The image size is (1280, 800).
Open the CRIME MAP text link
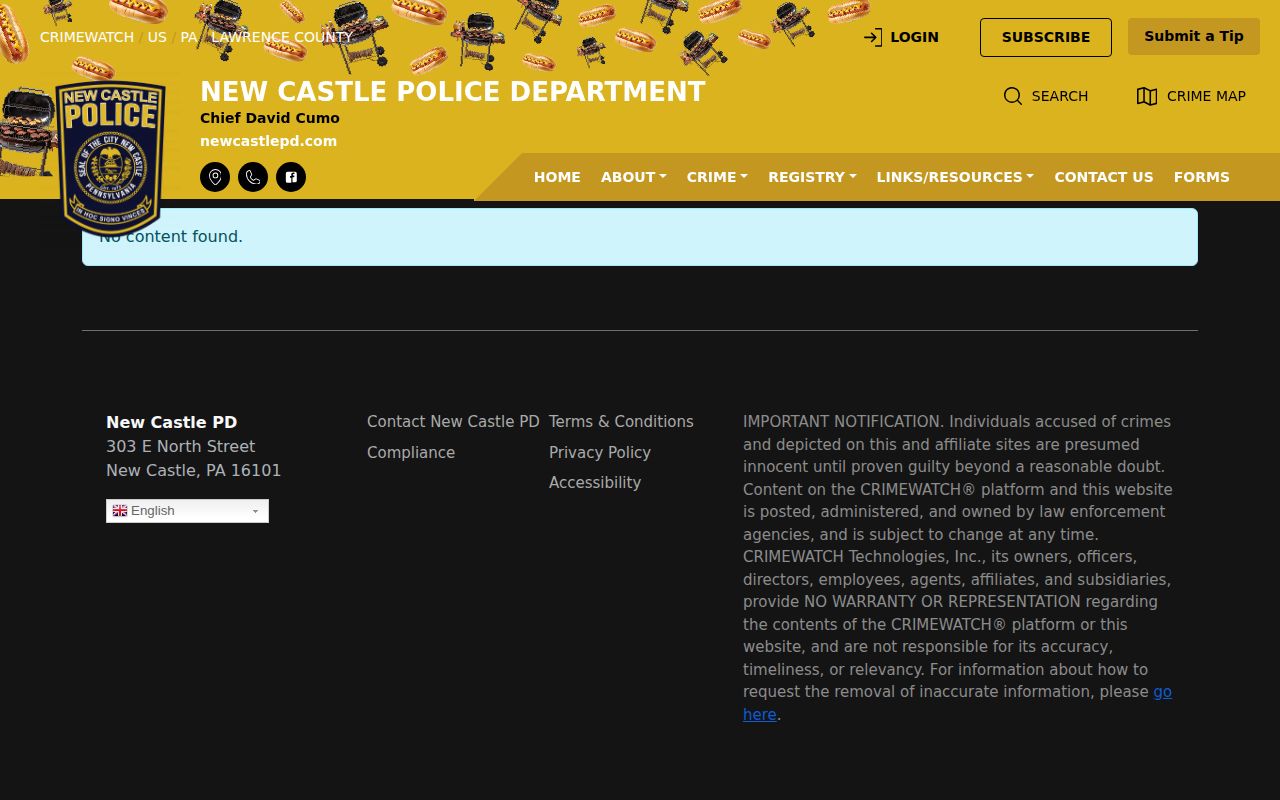[1206, 96]
